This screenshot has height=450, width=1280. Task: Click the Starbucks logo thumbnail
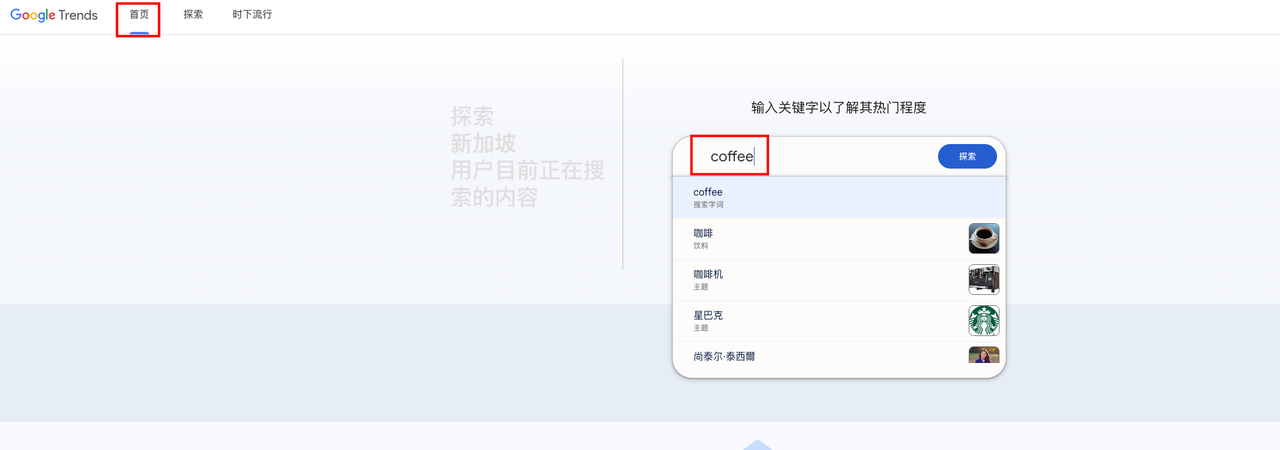point(984,320)
